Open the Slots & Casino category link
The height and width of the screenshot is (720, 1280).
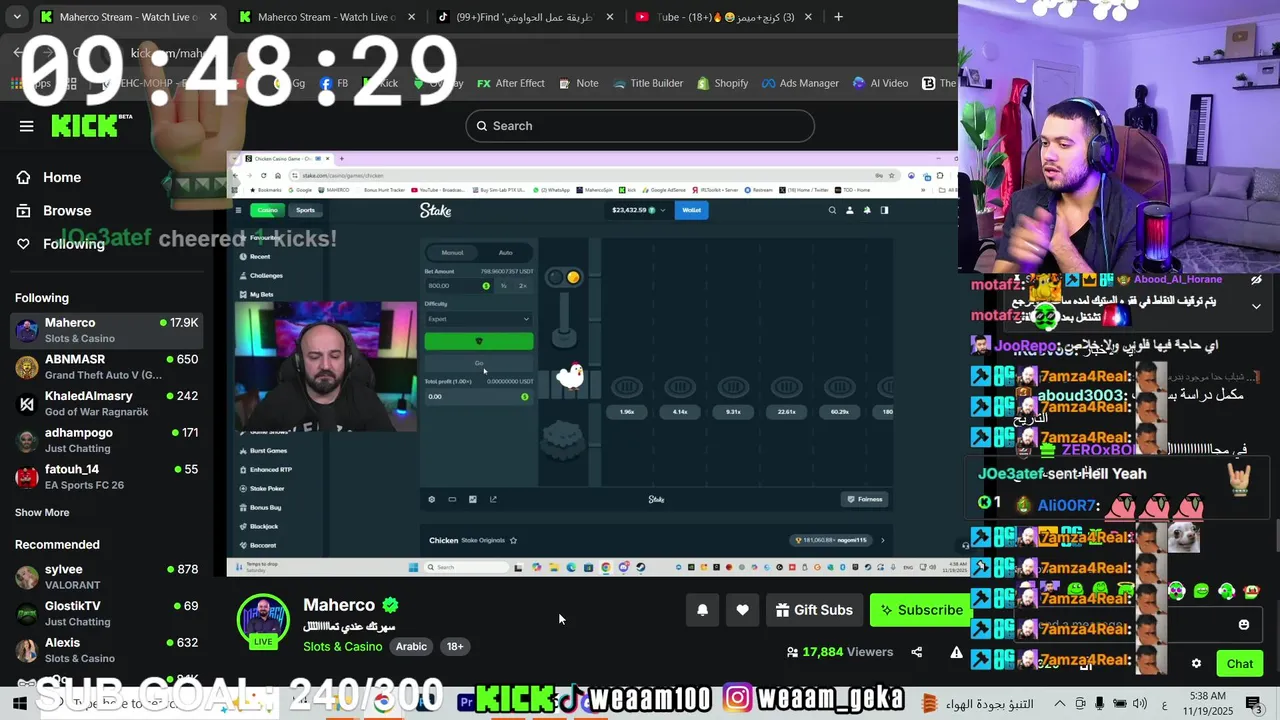343,646
